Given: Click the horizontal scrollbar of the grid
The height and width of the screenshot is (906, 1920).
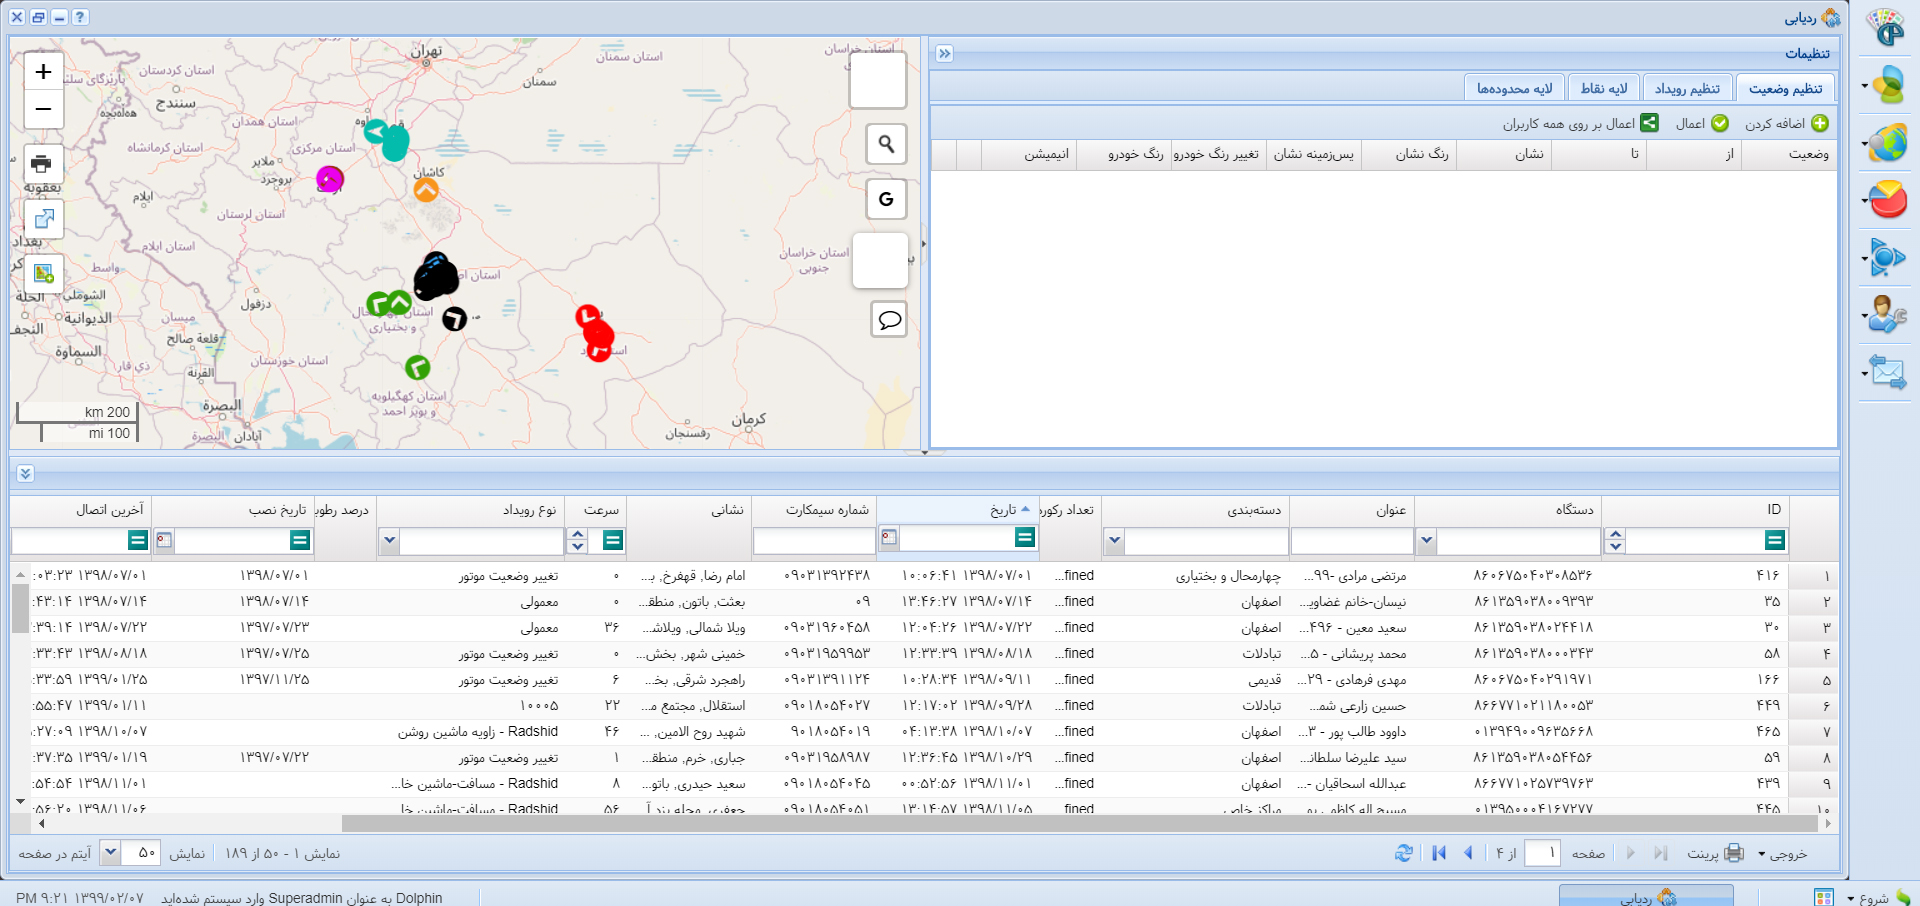Looking at the screenshot, I should click(1079, 824).
